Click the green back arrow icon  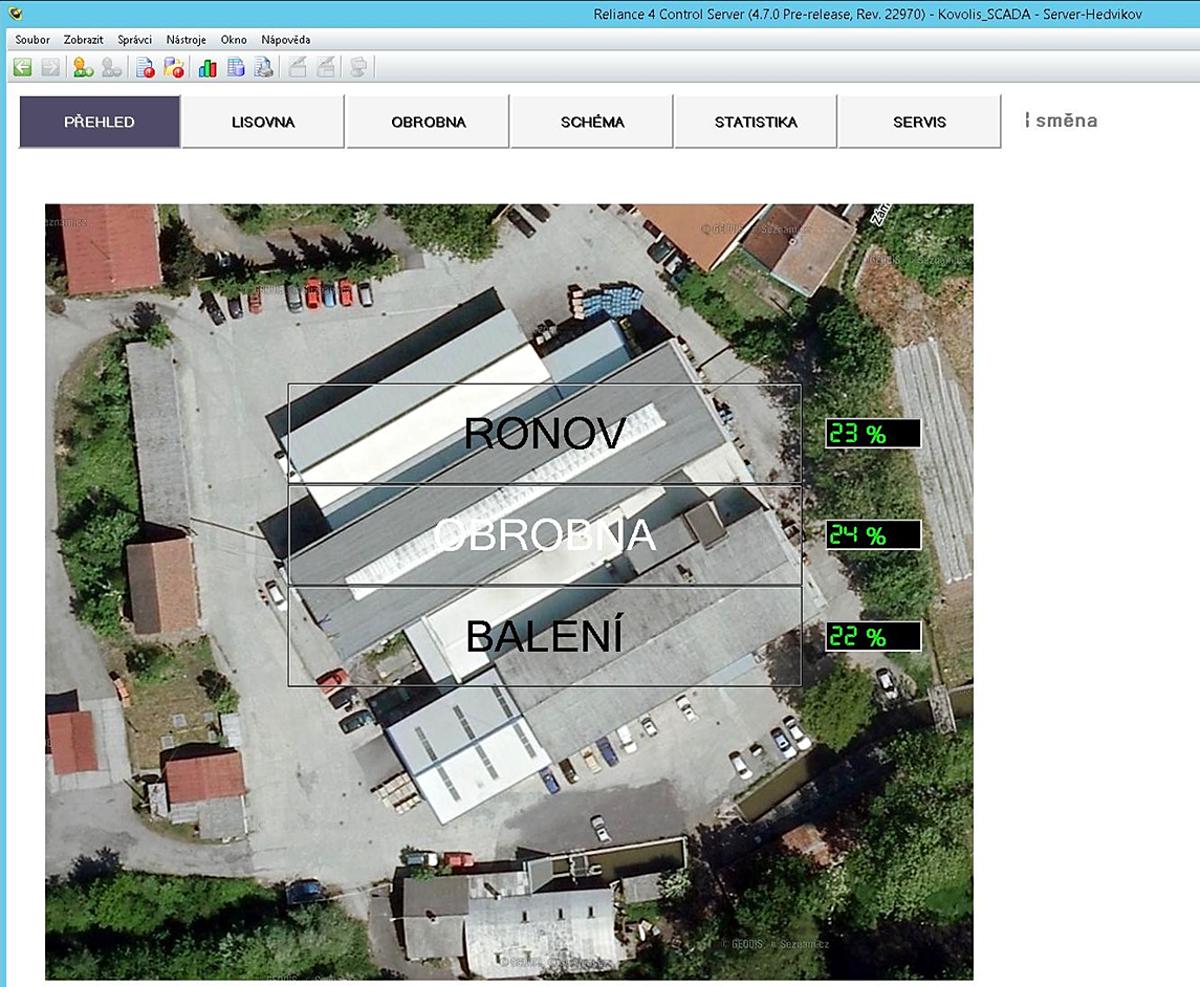[x=22, y=67]
